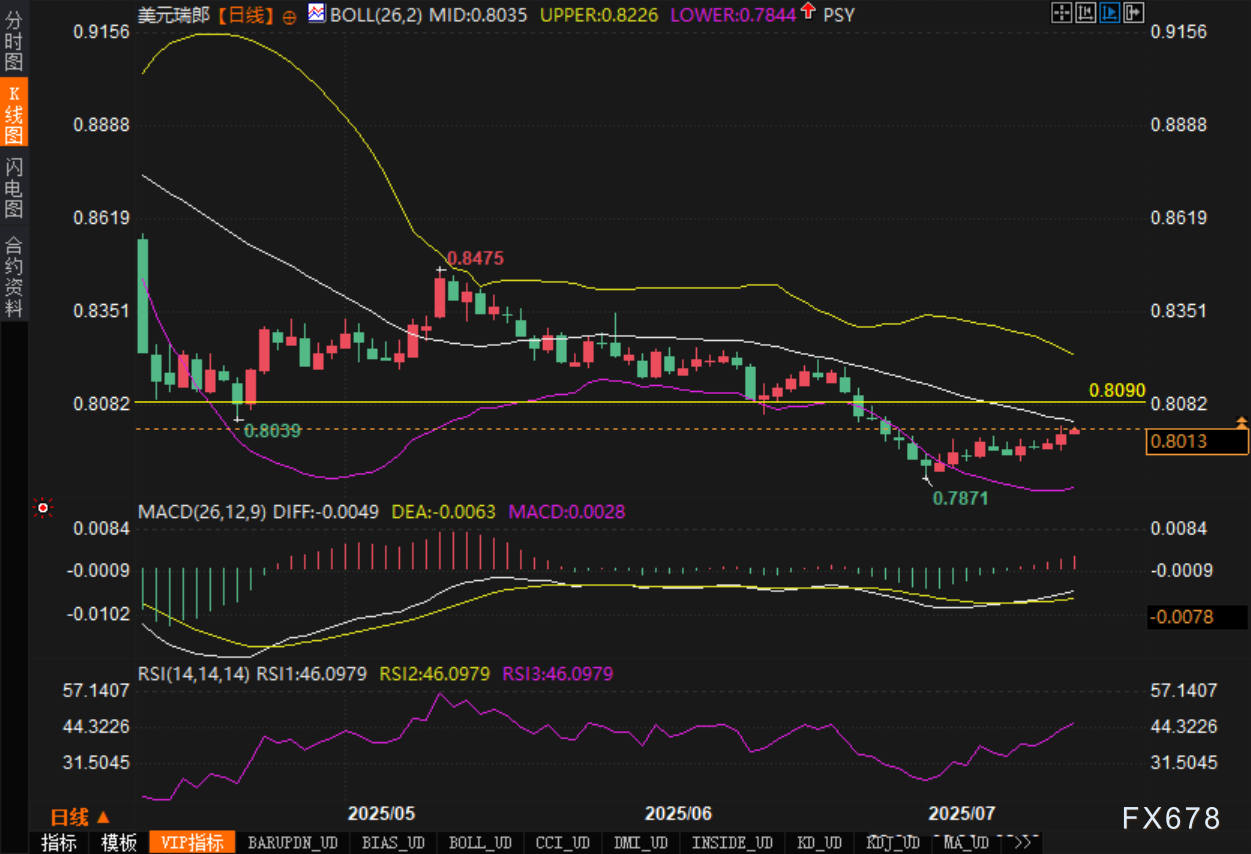Click the red upward arrow next to PSY
The height and width of the screenshot is (854, 1251).
[x=808, y=13]
